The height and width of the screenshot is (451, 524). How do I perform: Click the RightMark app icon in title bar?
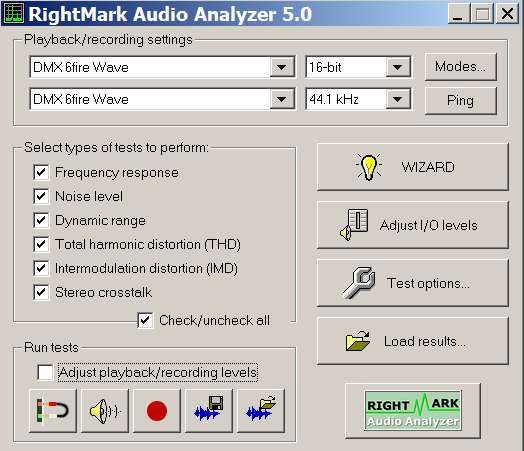[13, 14]
